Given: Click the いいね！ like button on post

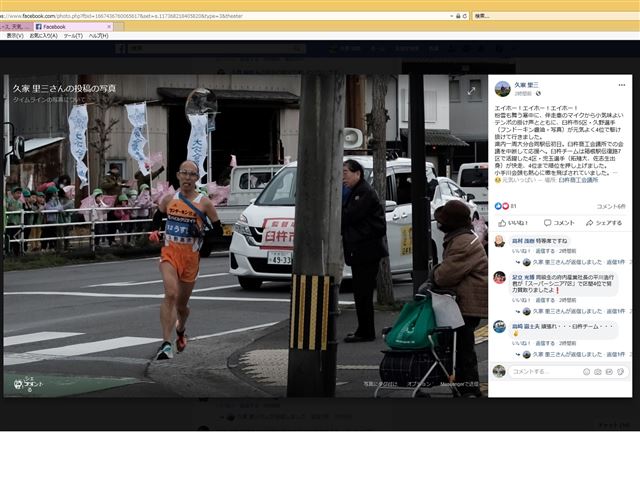Looking at the screenshot, I should [513, 223].
